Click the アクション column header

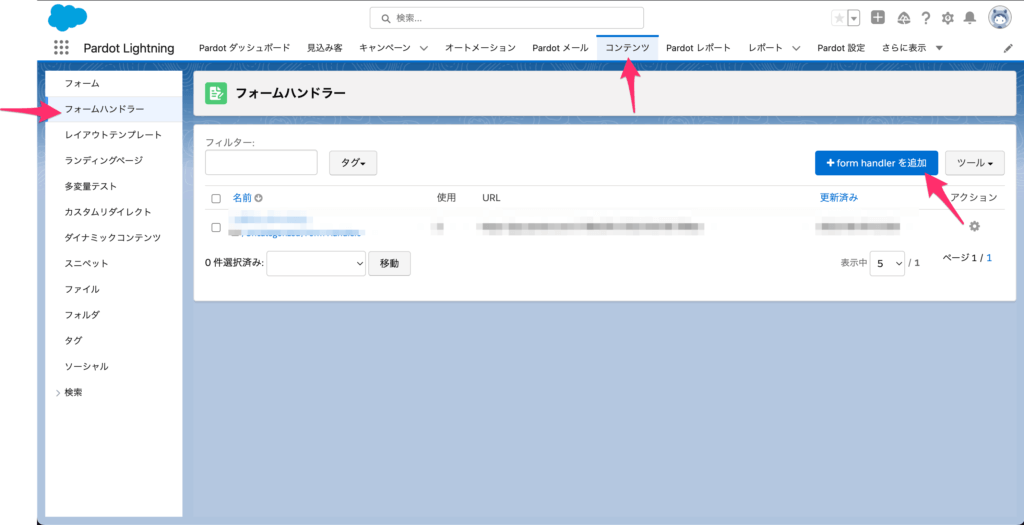pos(974,197)
